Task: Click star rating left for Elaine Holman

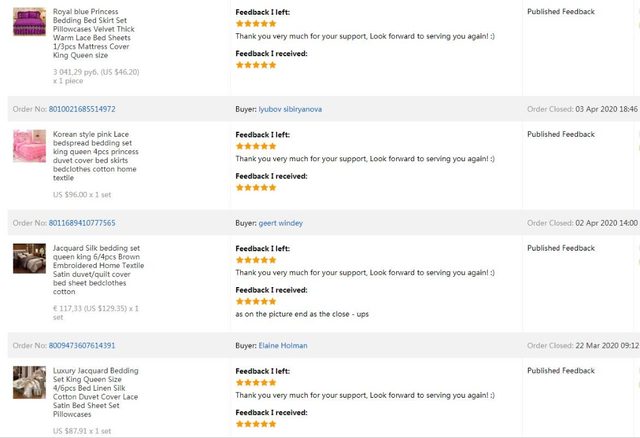Action: click(x=255, y=382)
